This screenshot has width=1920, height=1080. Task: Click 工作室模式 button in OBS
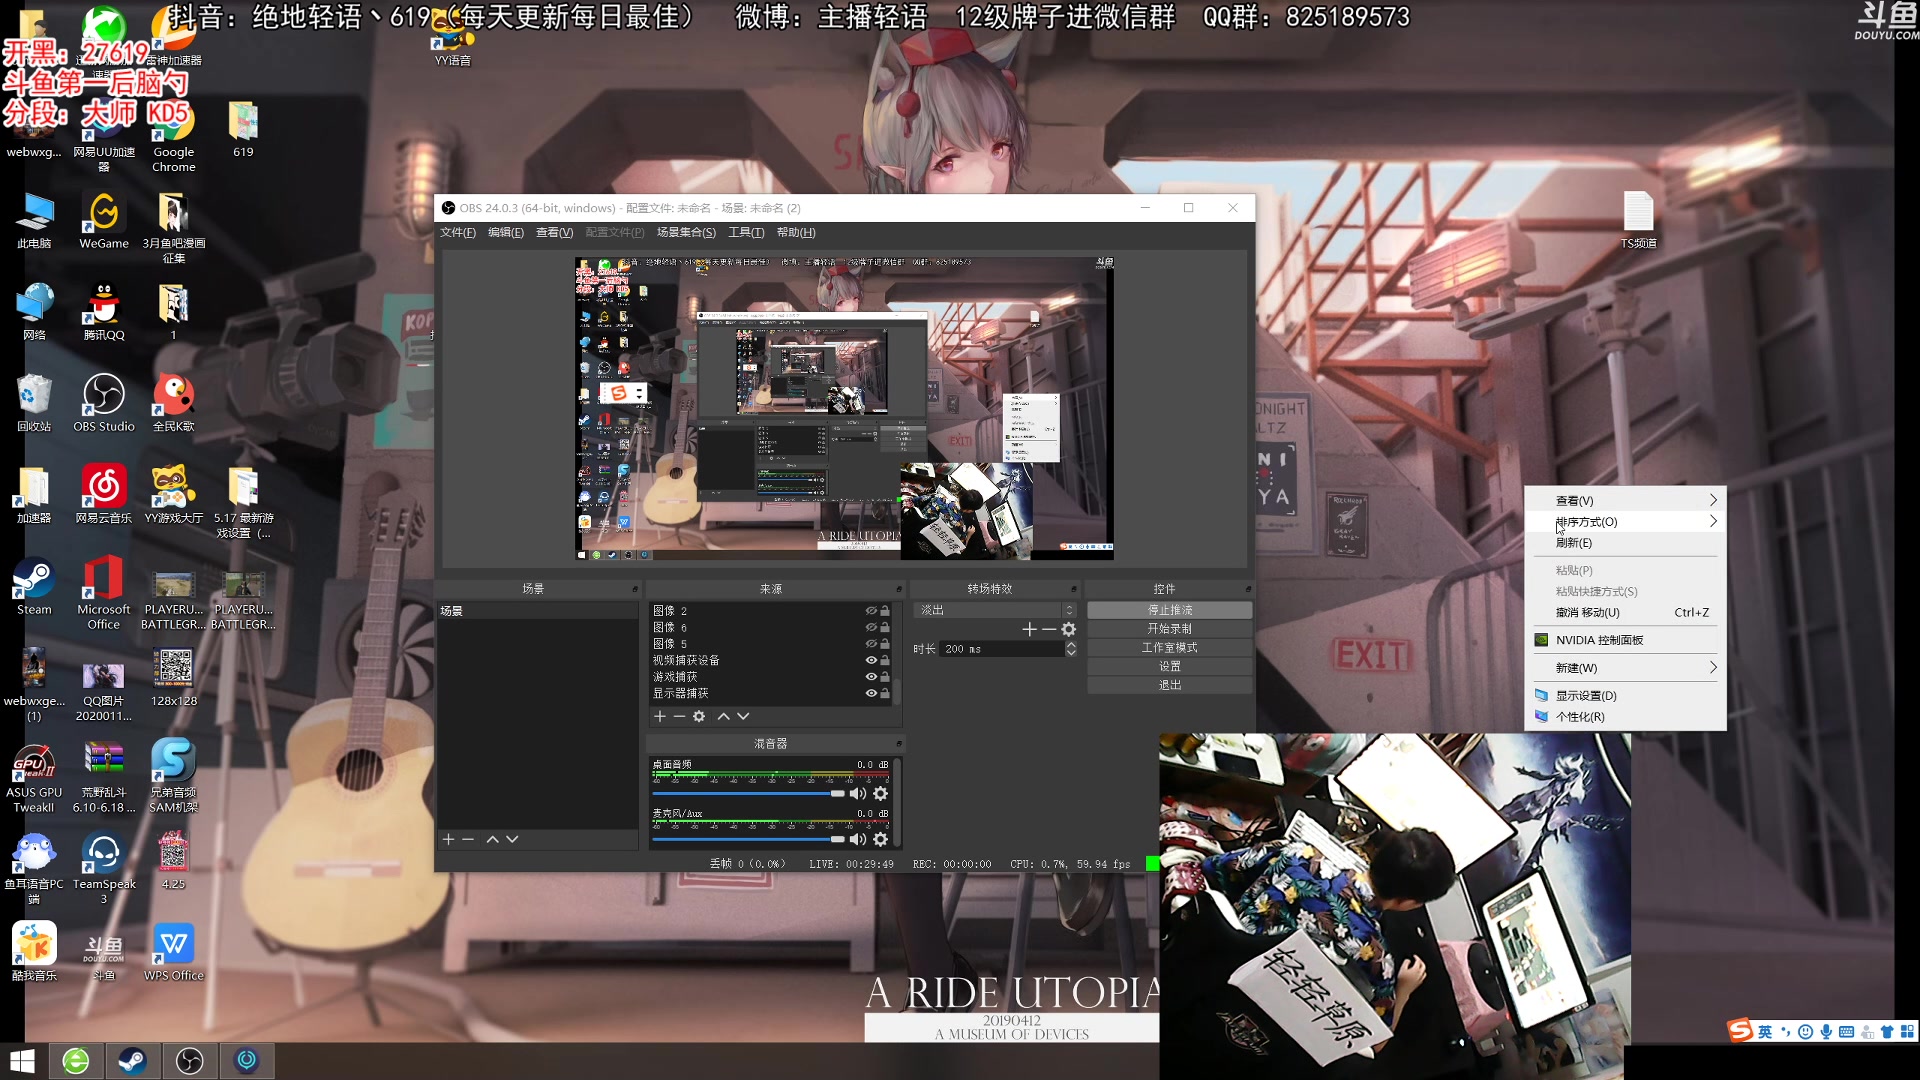1168,646
